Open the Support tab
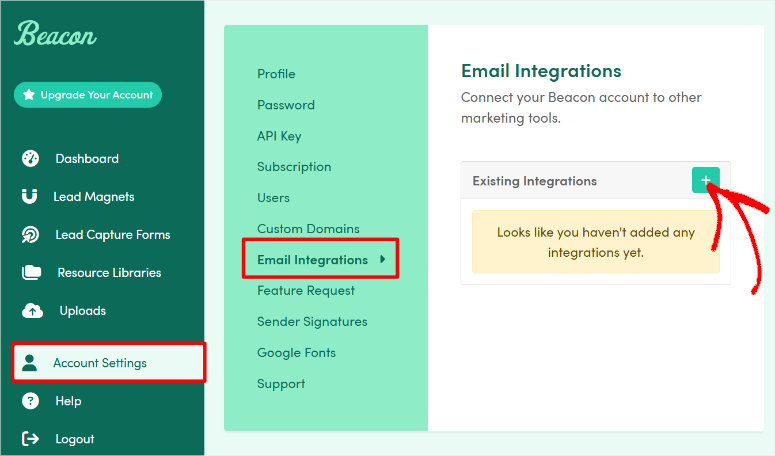 coord(281,384)
